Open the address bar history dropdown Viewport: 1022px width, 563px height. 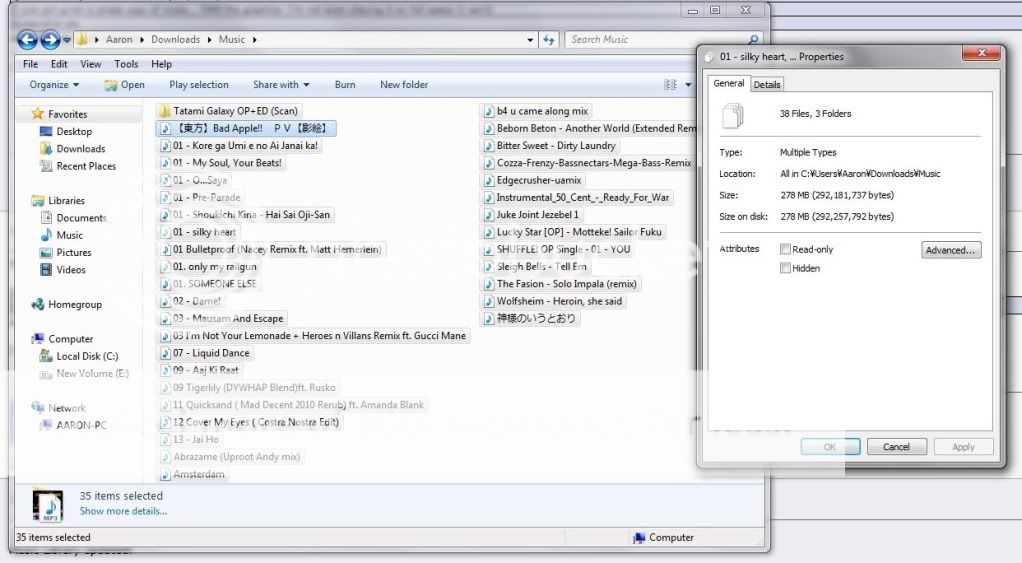coord(530,40)
